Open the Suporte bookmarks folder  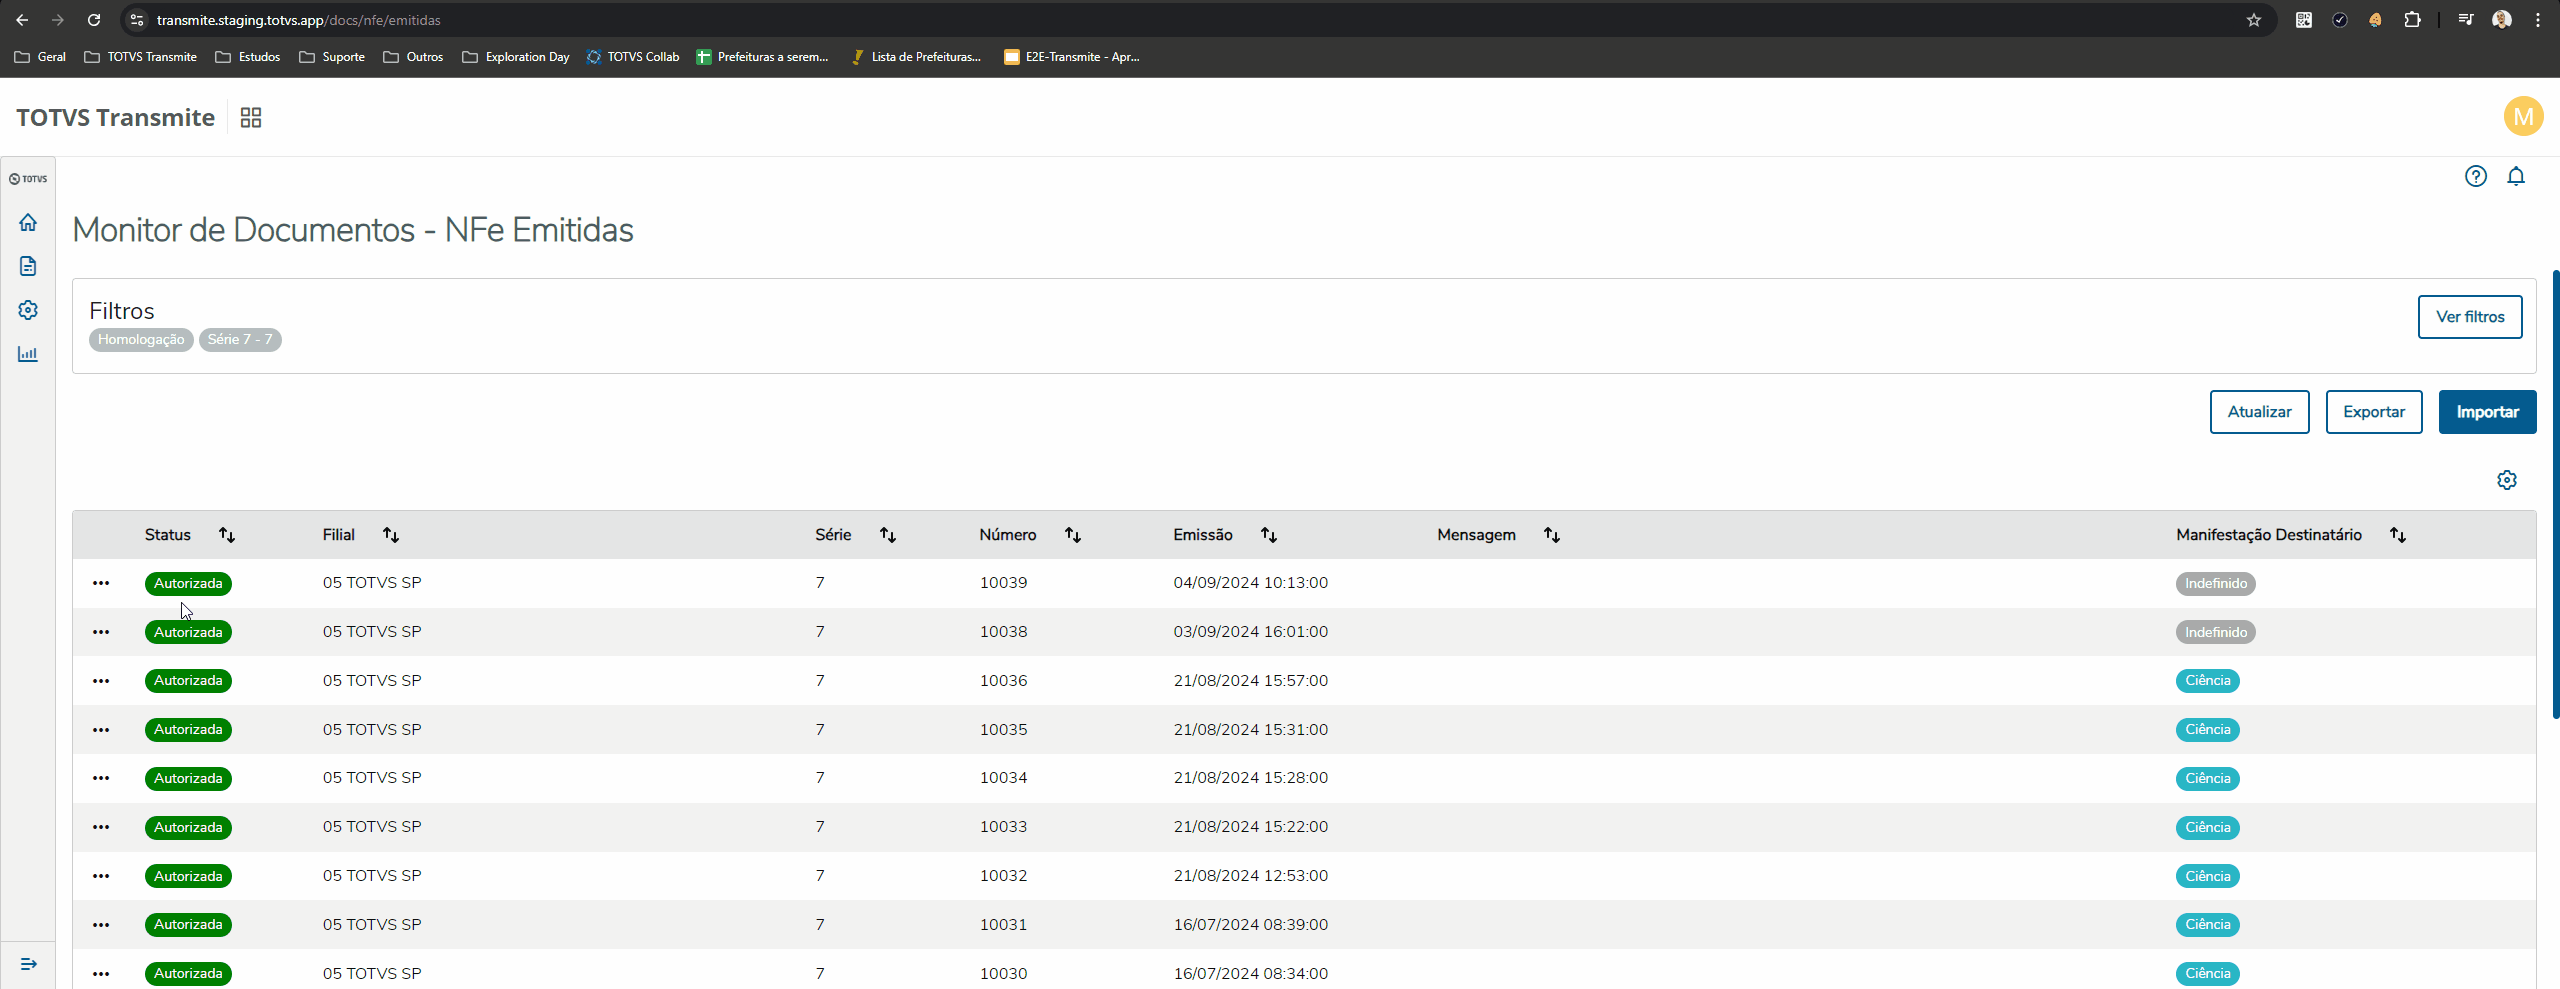click(332, 57)
